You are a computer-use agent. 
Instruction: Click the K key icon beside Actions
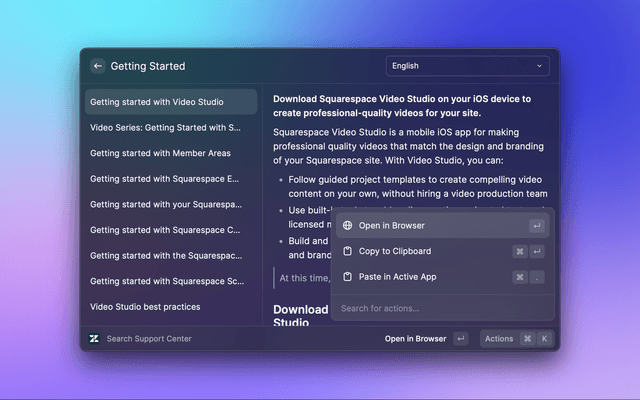click(x=544, y=339)
